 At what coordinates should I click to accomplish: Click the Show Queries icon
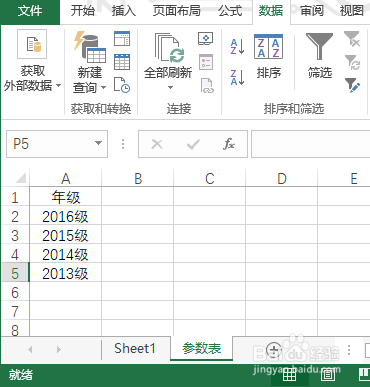pos(122,38)
